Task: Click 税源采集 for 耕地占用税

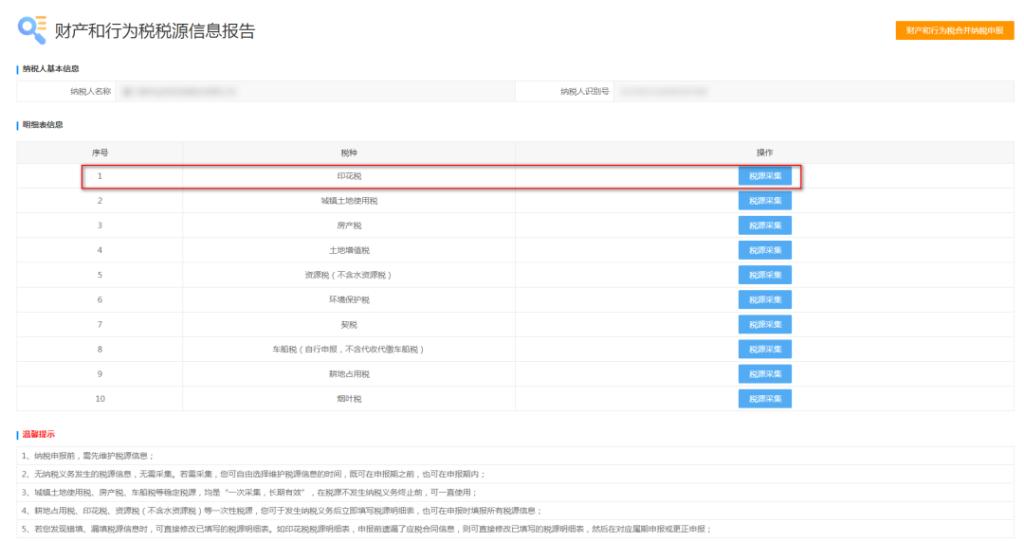Action: (765, 373)
